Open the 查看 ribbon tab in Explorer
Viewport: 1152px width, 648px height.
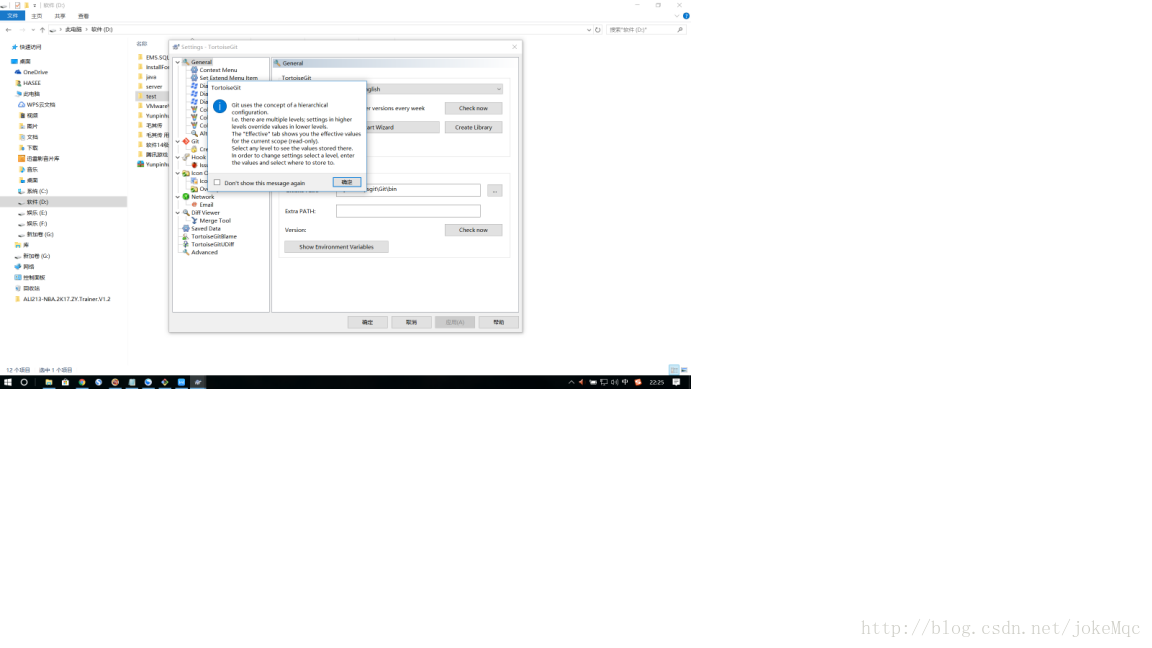84,15
